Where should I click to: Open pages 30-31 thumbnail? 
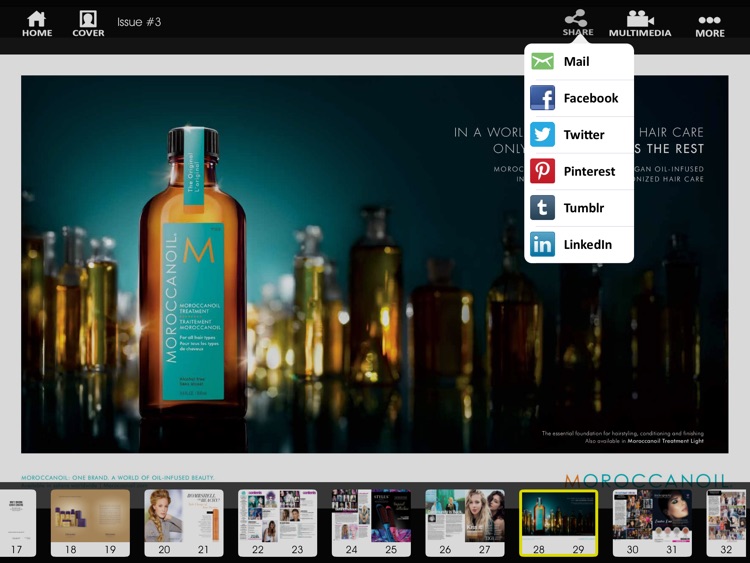652,523
